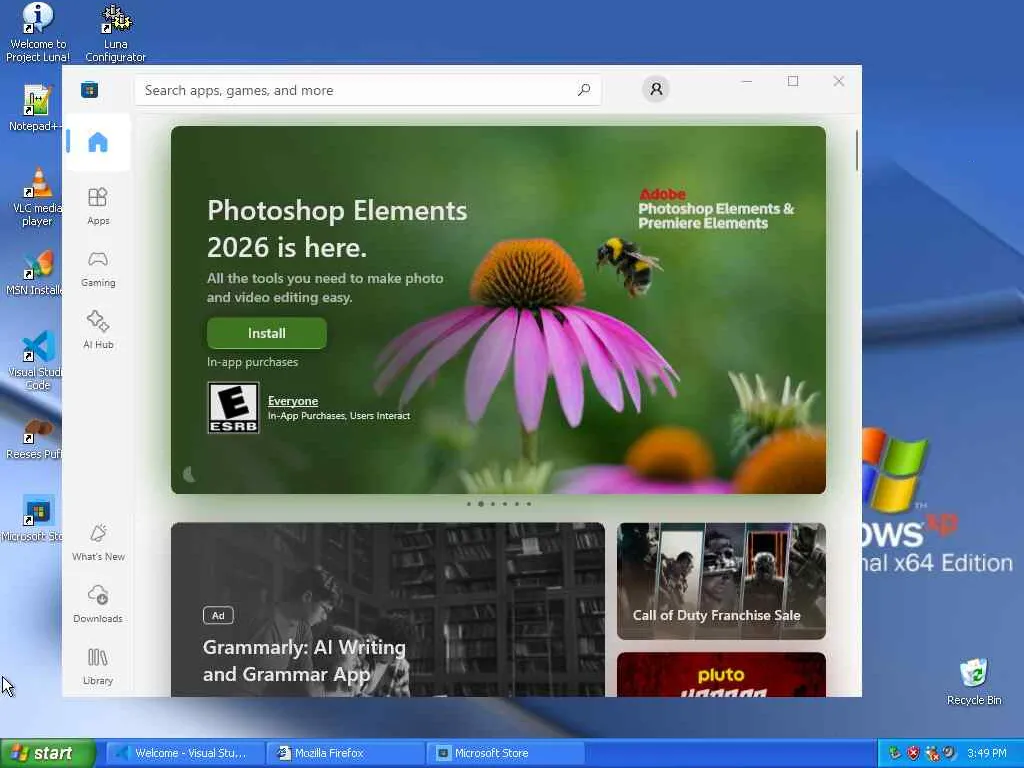Click the green network tray icon
Viewport: 1024px width, 768px height.
point(895,753)
